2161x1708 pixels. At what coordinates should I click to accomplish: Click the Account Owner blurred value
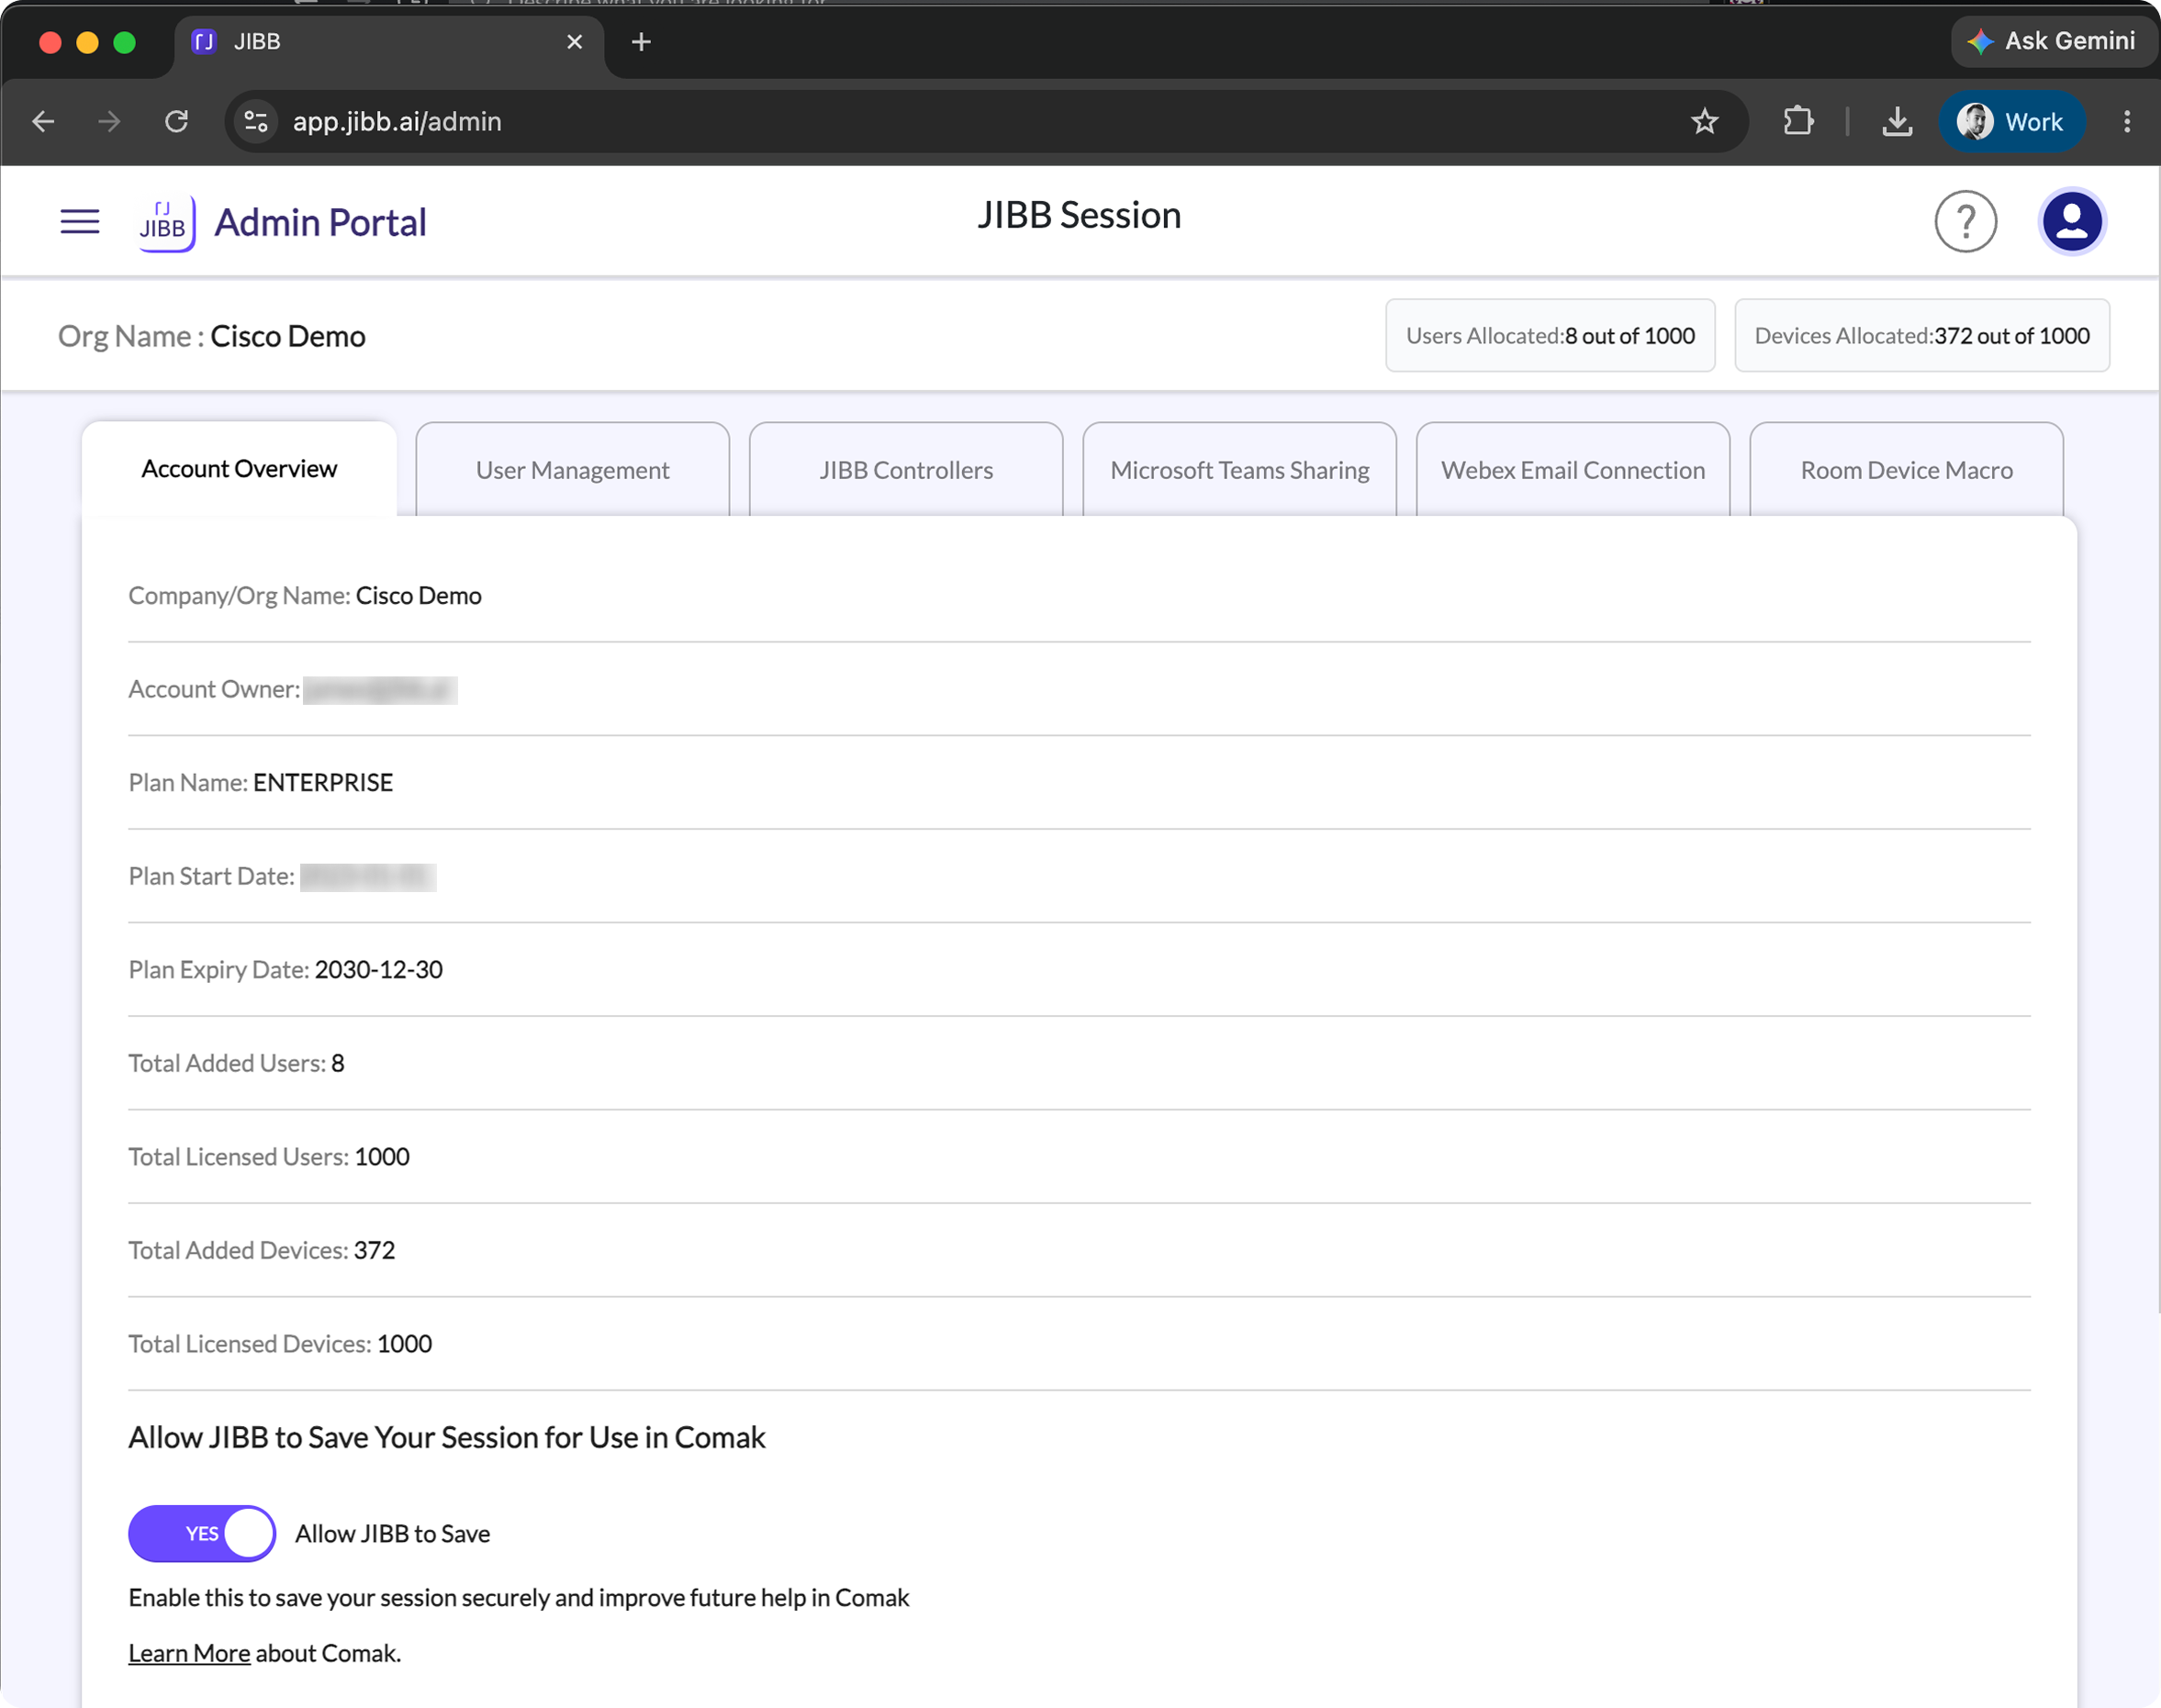(x=380, y=690)
